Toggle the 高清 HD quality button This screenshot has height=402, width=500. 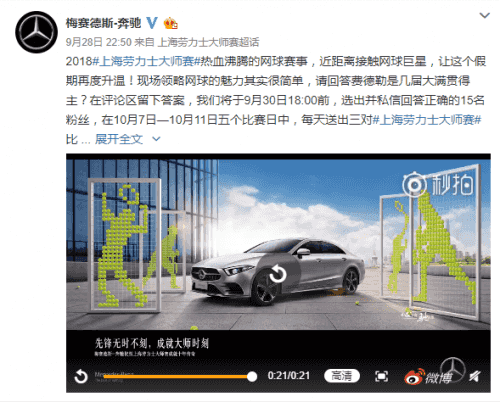(x=342, y=376)
